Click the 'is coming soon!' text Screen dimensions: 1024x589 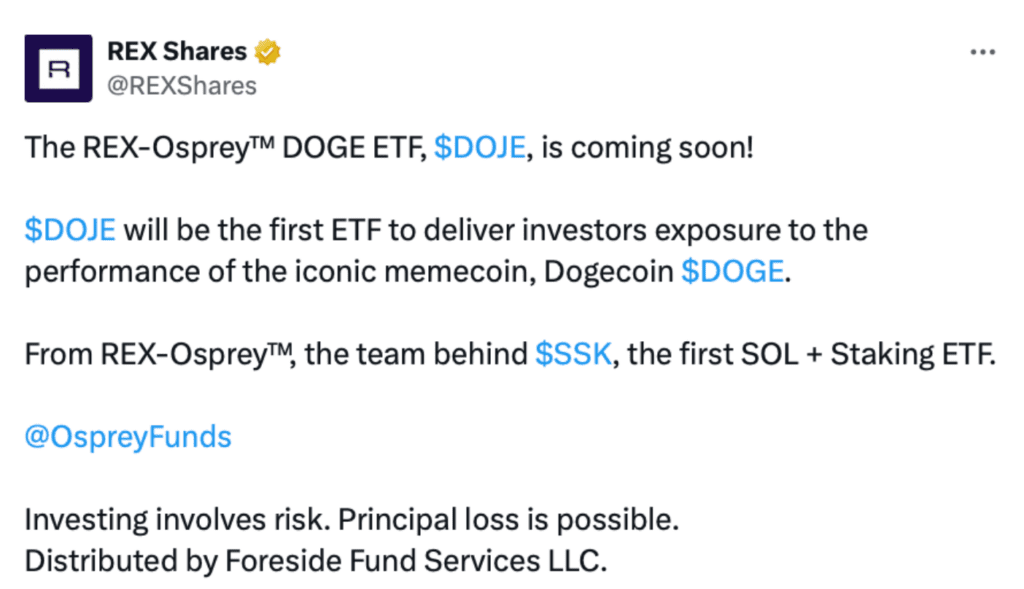647,148
